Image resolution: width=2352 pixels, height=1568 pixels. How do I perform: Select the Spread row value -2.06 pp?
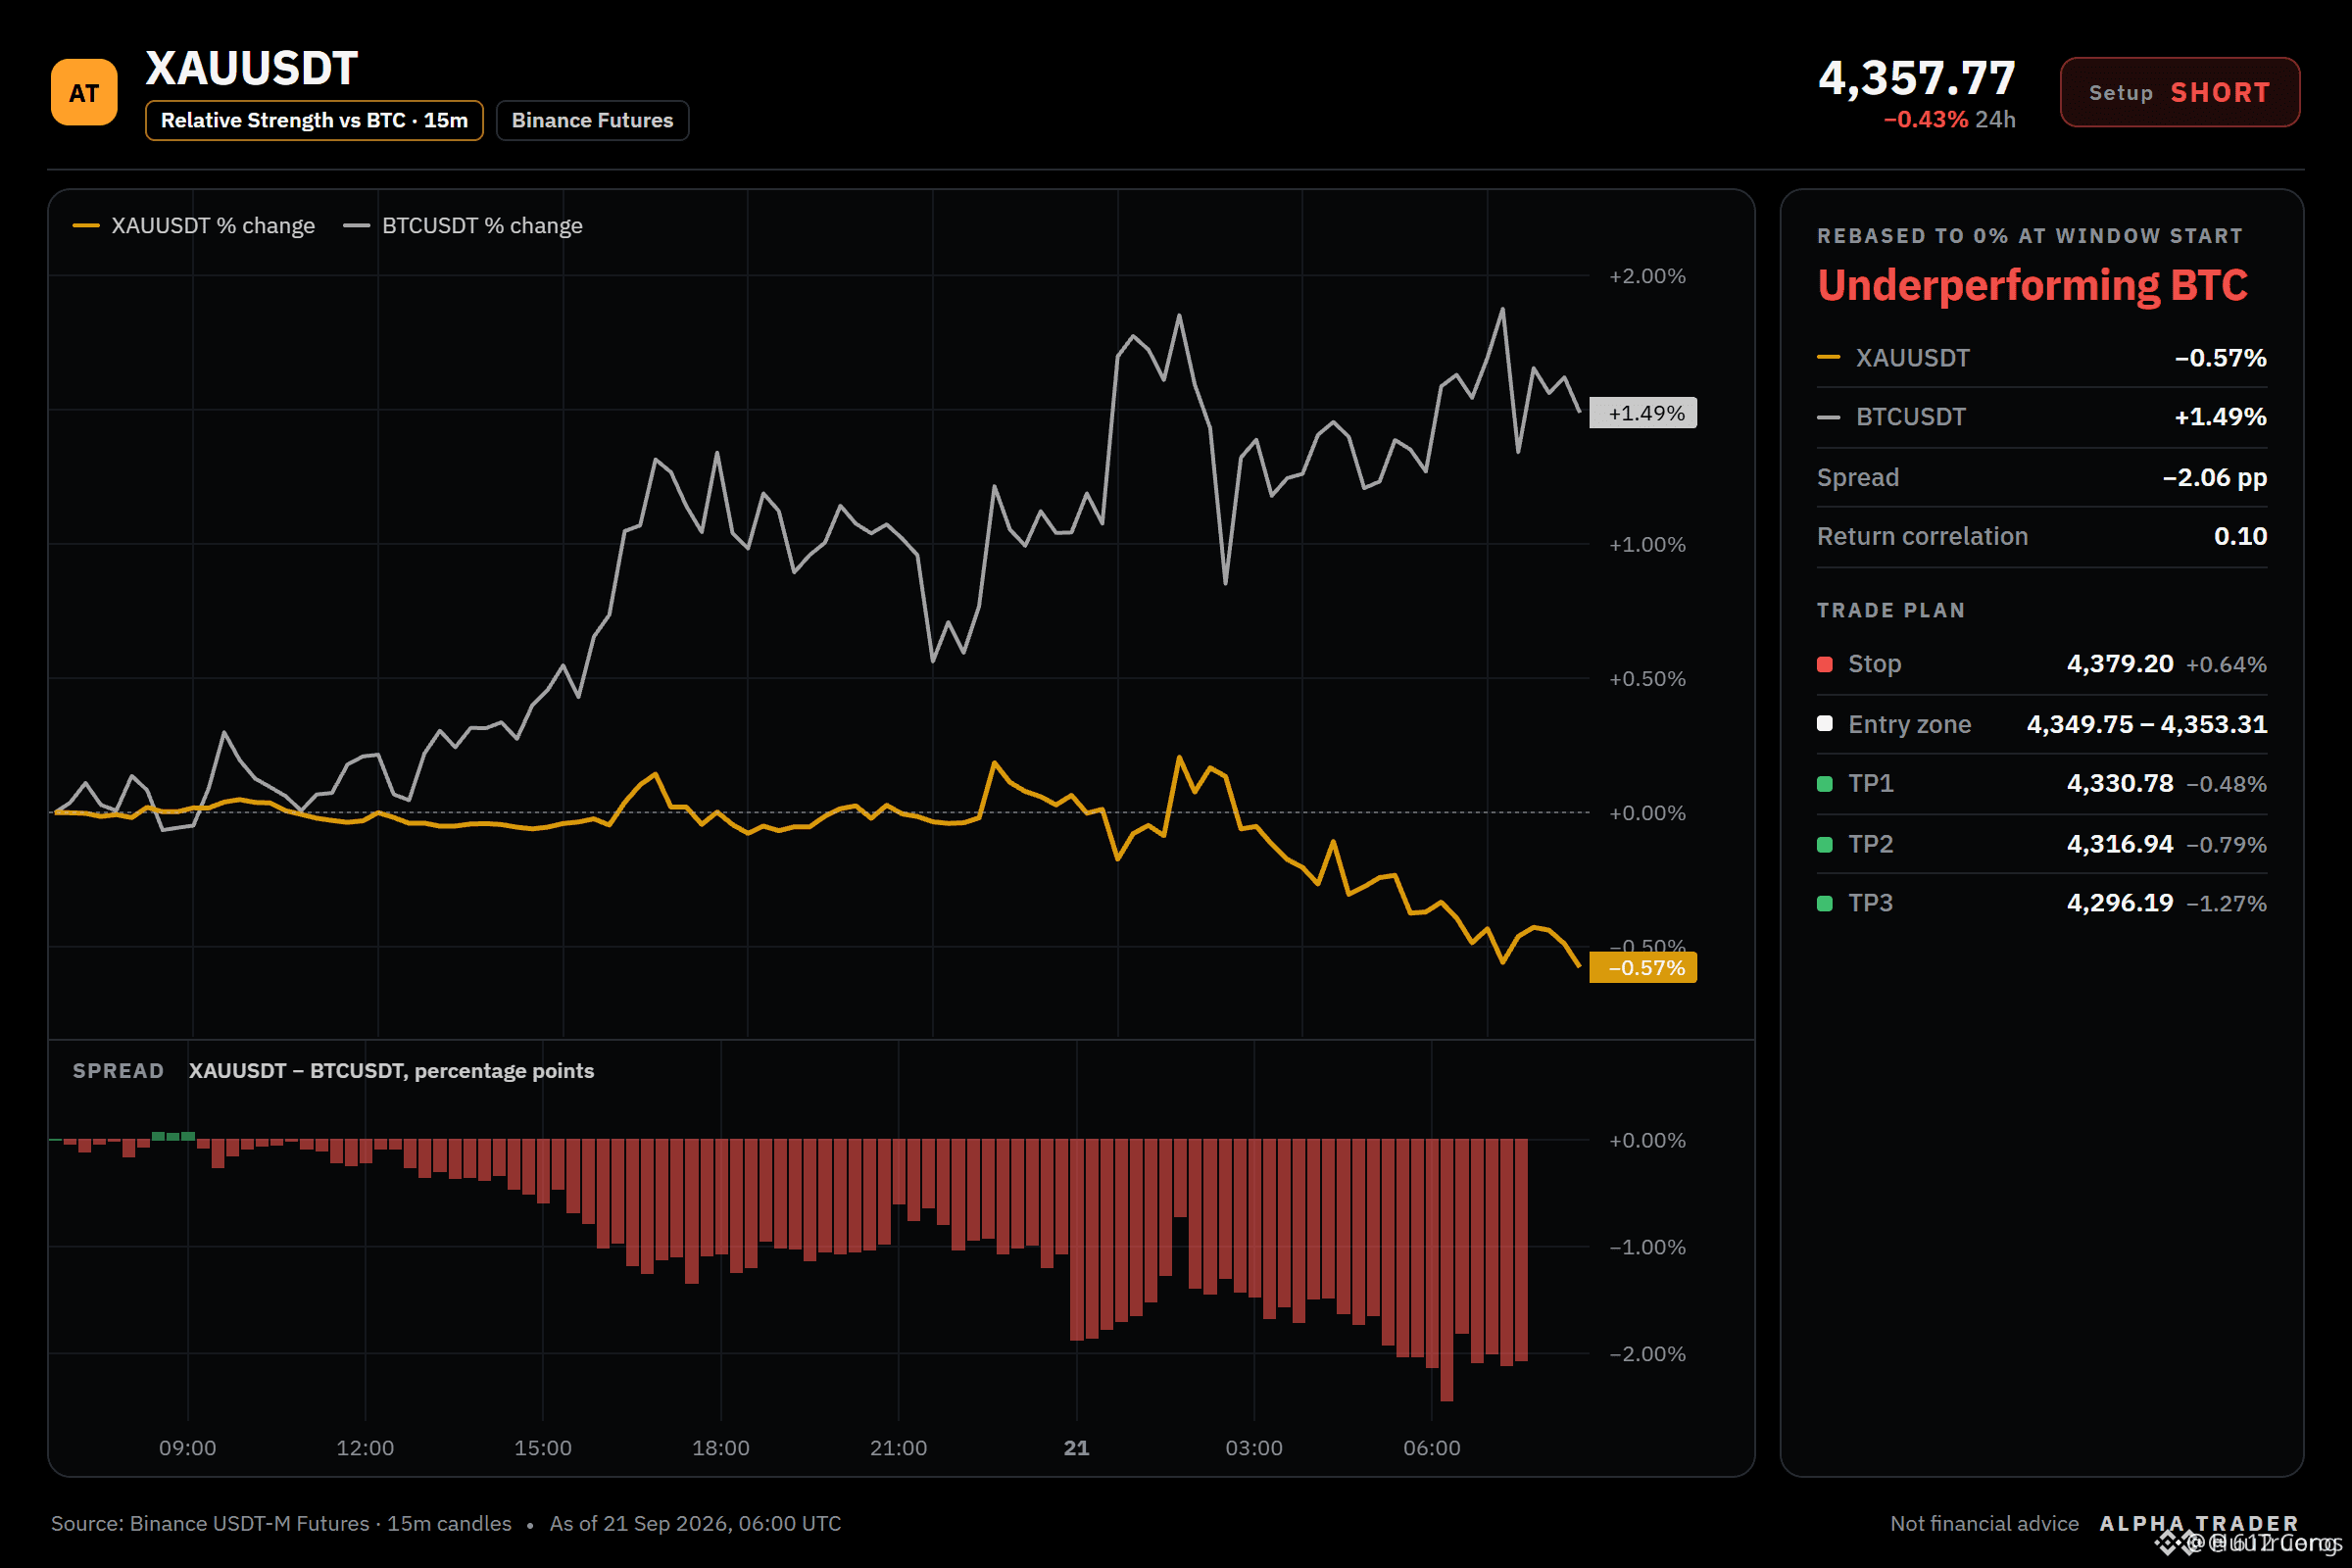(2214, 477)
